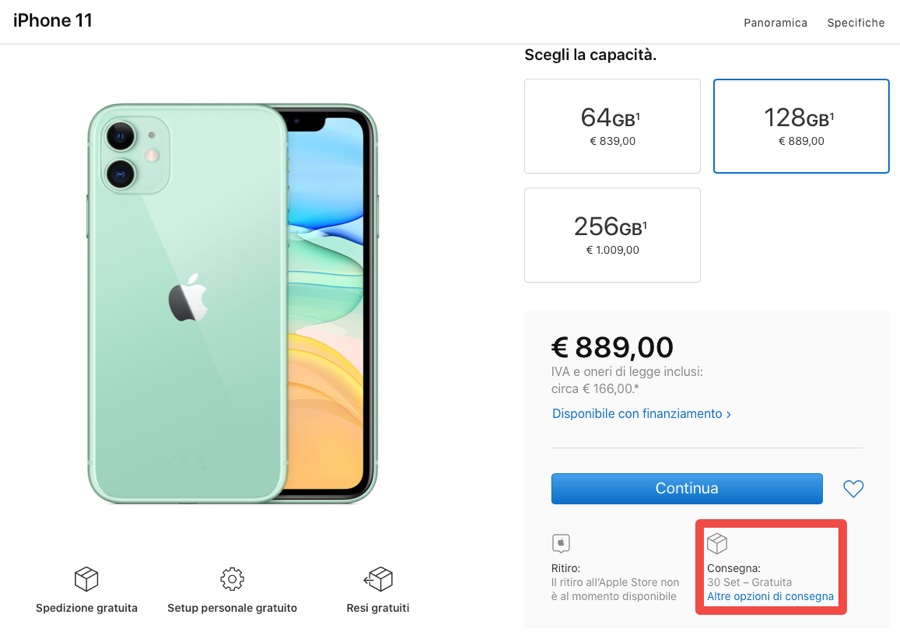Click the Spedizione gratuita label
This screenshot has width=900, height=636.
tap(87, 608)
